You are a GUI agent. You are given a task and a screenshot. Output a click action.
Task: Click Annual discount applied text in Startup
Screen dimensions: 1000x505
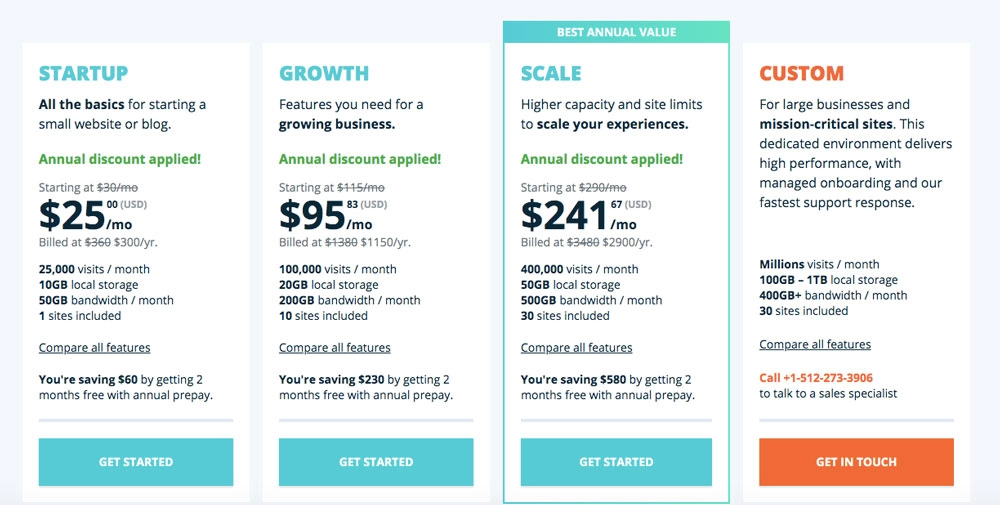pyautogui.click(x=120, y=159)
